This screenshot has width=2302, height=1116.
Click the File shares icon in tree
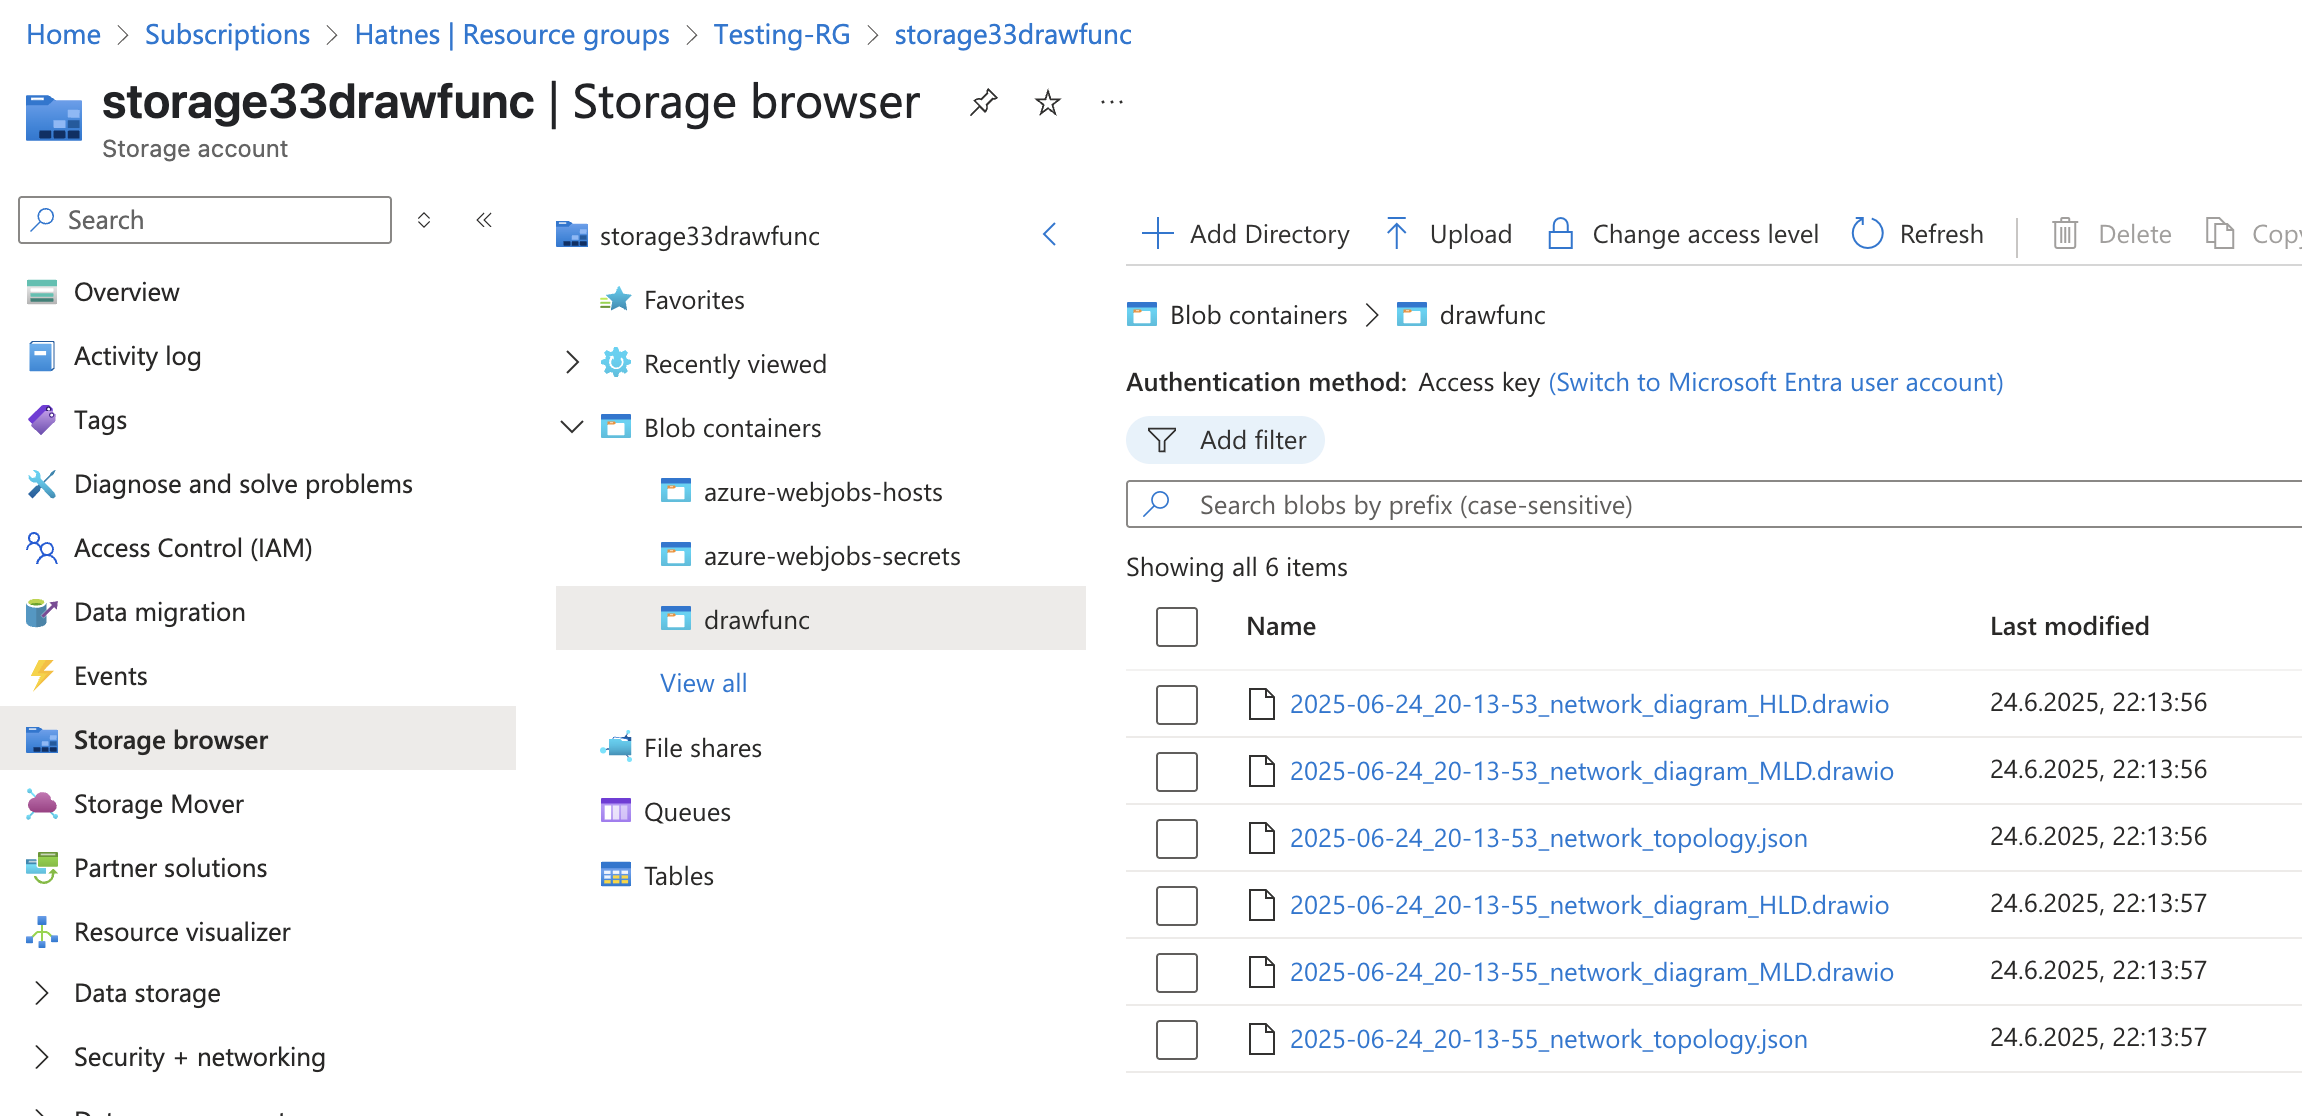pyautogui.click(x=616, y=746)
